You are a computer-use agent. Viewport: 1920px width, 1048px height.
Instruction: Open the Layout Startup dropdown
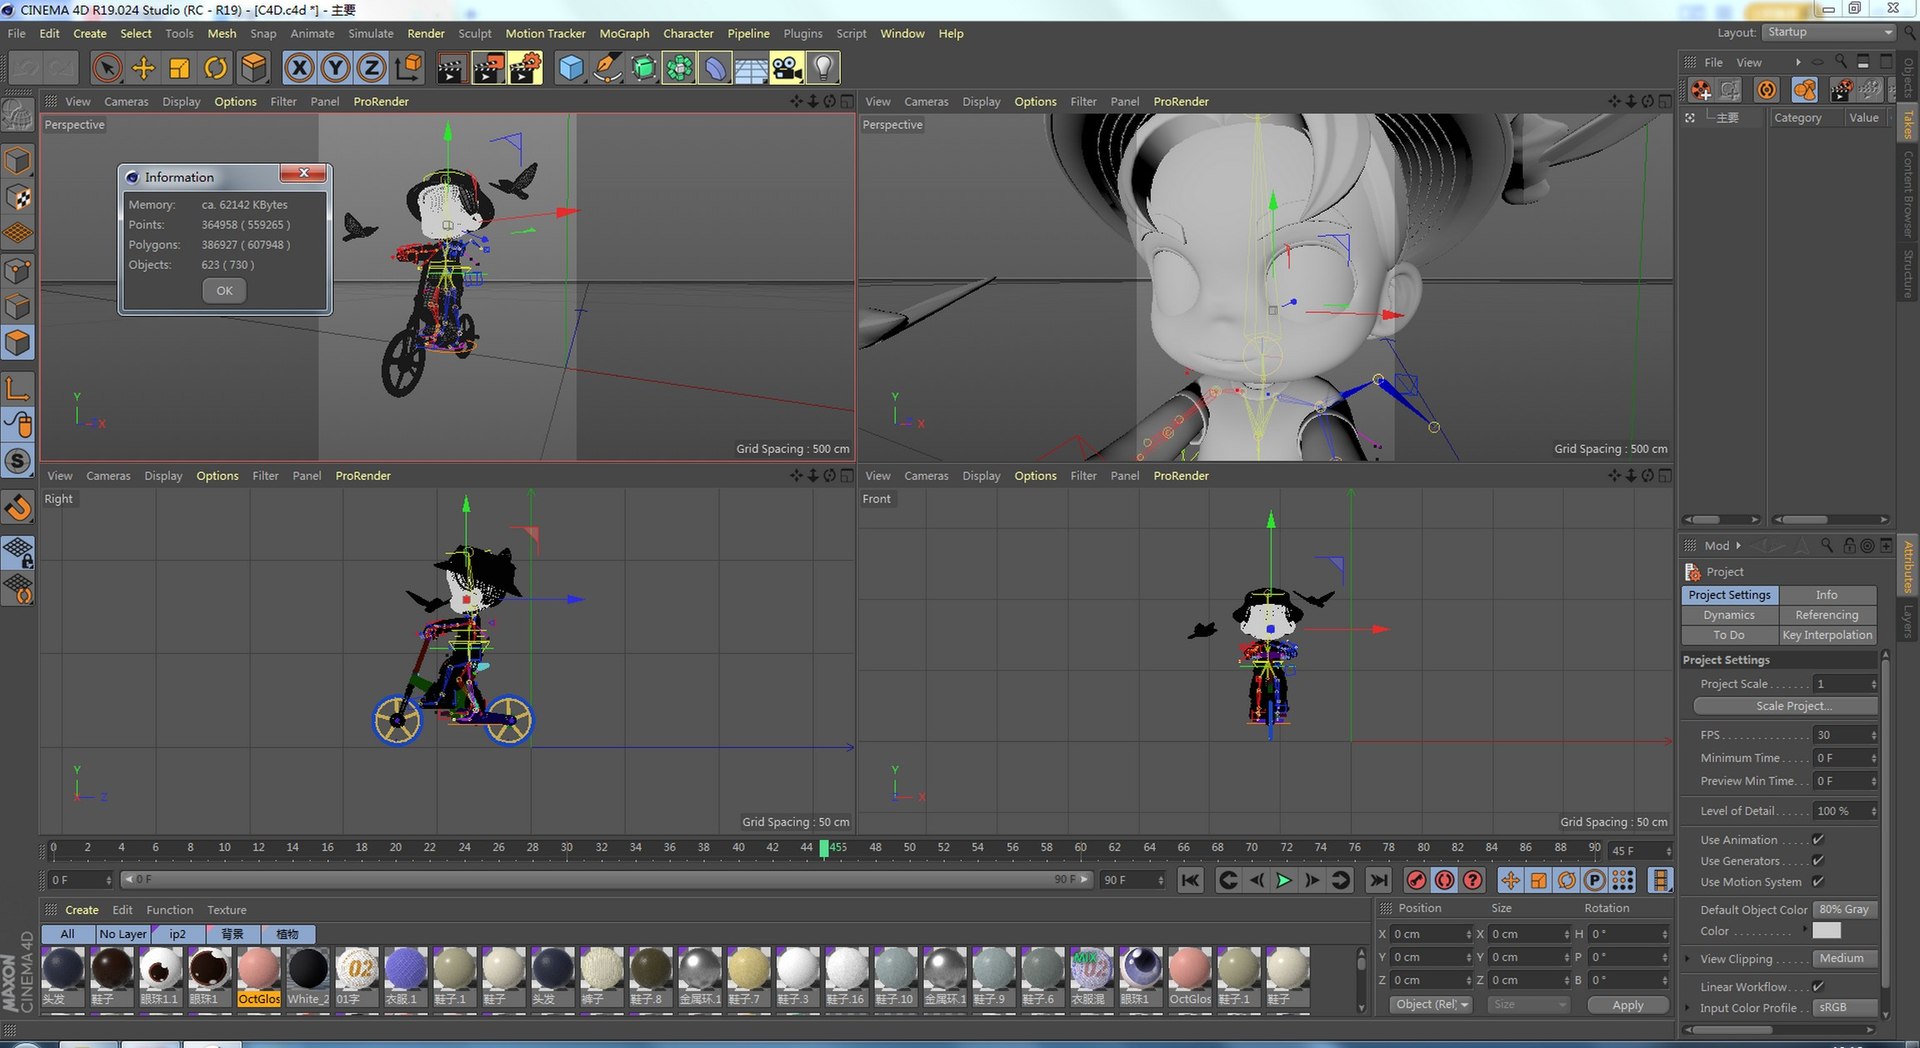[x=1829, y=32]
